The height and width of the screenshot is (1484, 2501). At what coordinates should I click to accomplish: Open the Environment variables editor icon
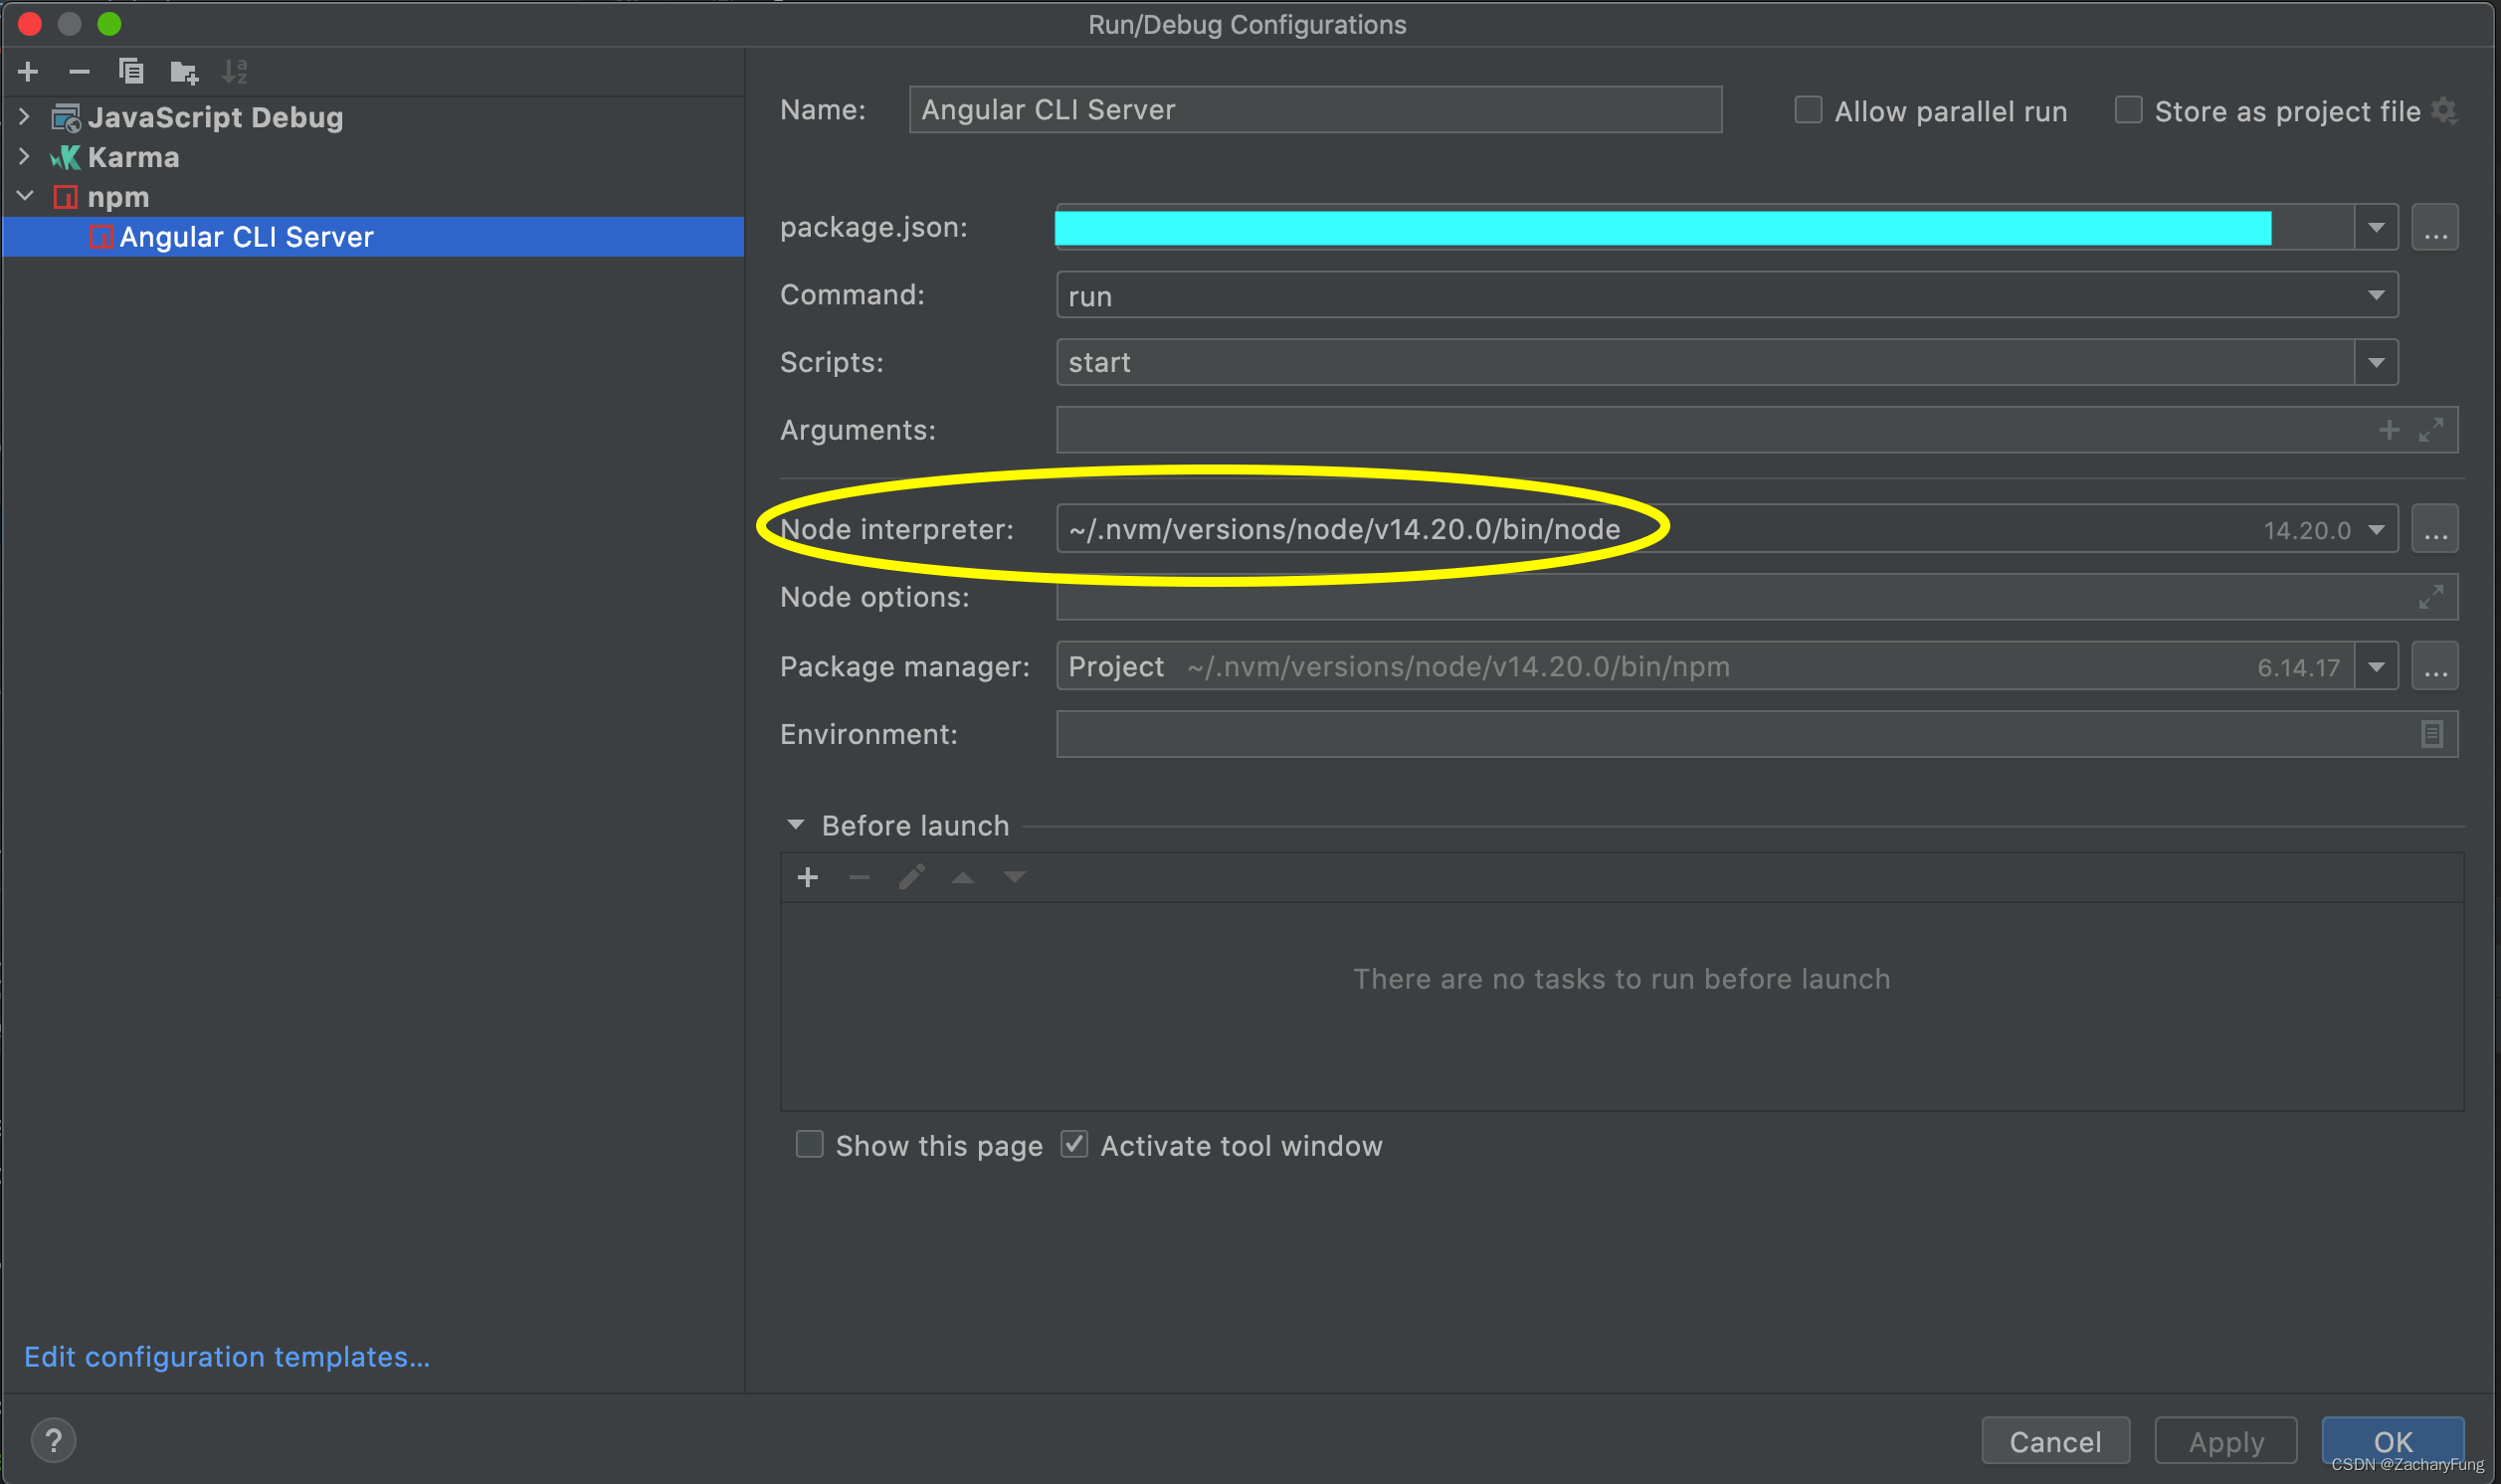coord(2432,734)
